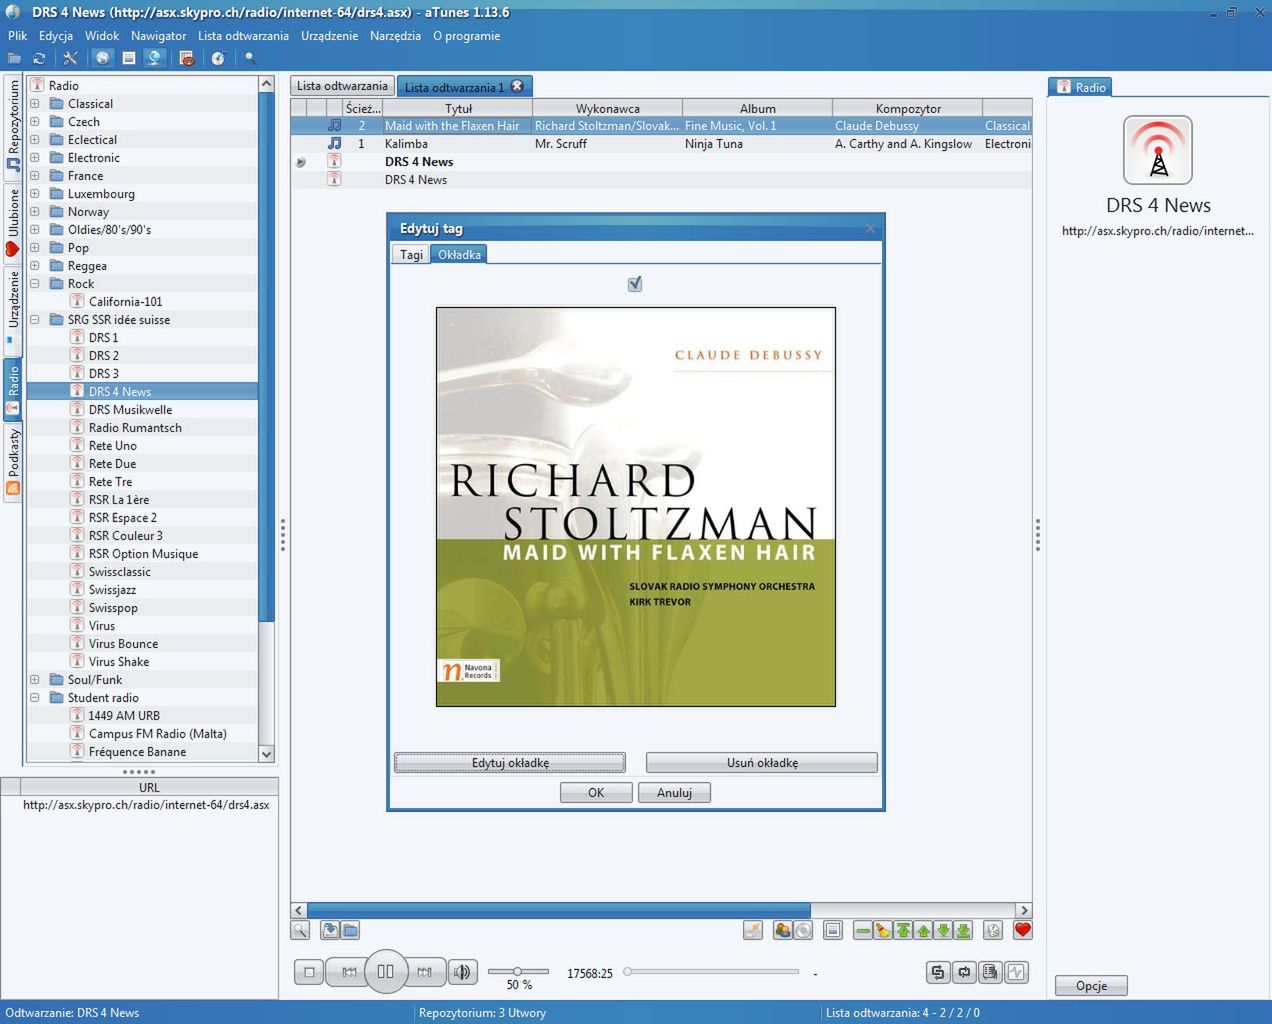Screen dimensions: 1272x1024
Task: Move selection down with green down arrow
Action: click(943, 931)
